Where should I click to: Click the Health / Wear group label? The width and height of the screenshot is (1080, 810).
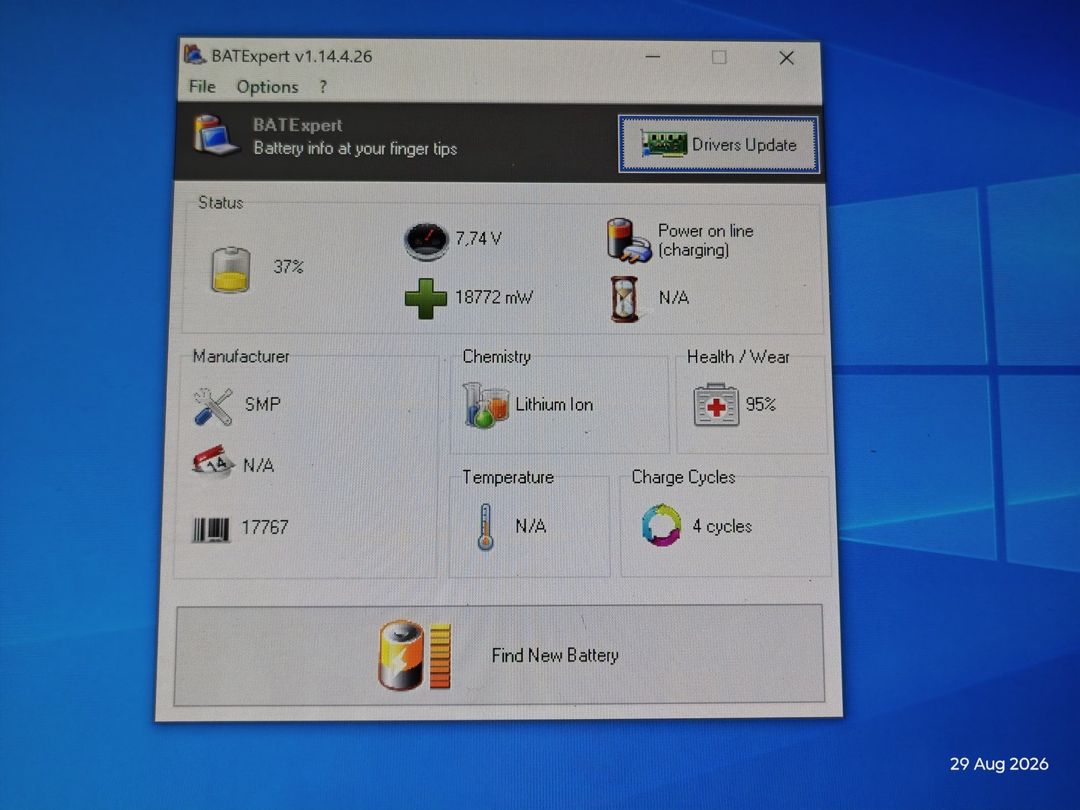pyautogui.click(x=738, y=357)
